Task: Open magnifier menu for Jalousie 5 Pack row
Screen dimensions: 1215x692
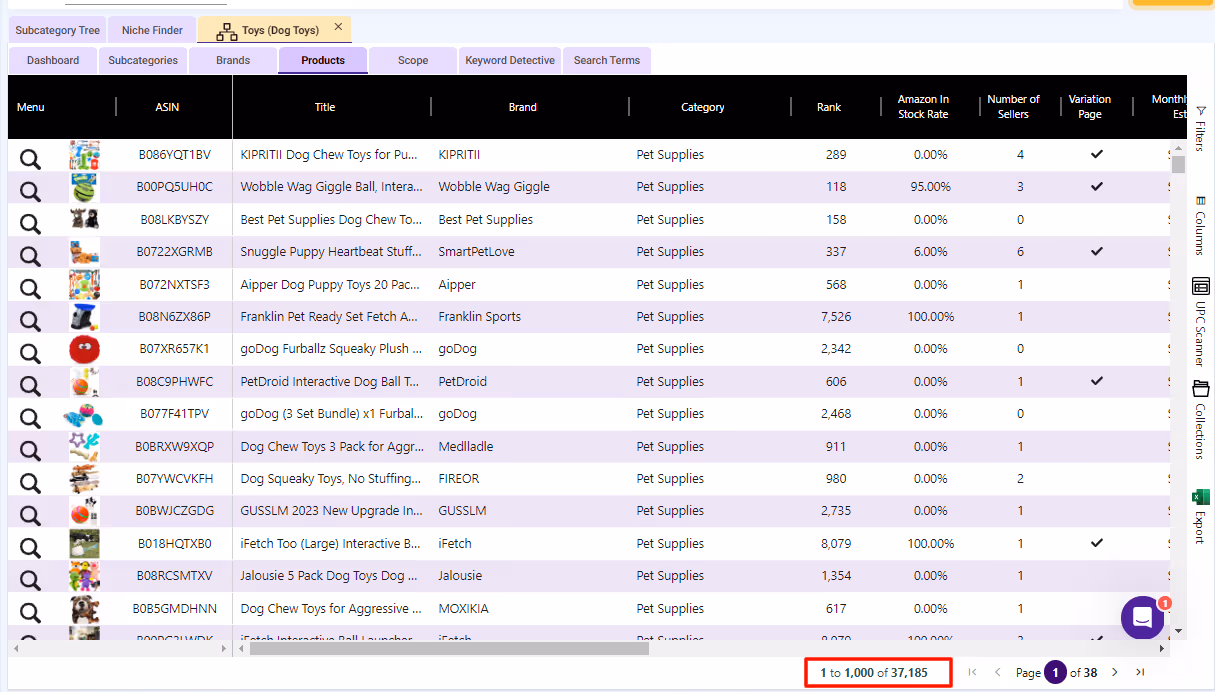Action: [30, 579]
